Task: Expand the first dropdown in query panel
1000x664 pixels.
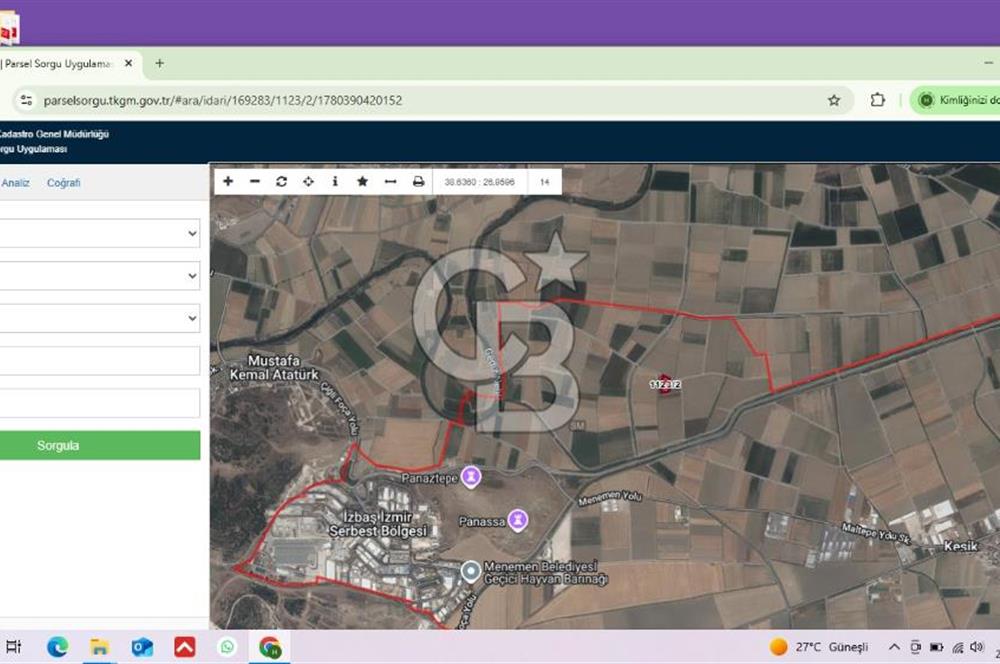Action: [x=100, y=233]
